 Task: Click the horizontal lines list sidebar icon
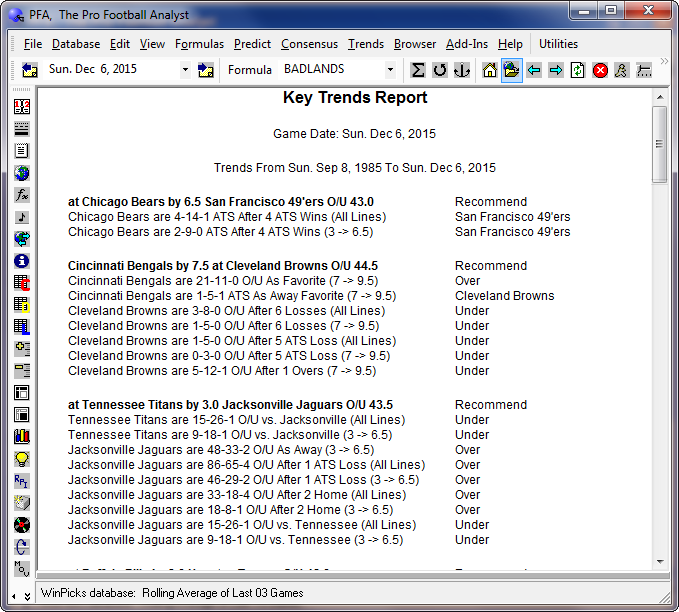tap(22, 129)
